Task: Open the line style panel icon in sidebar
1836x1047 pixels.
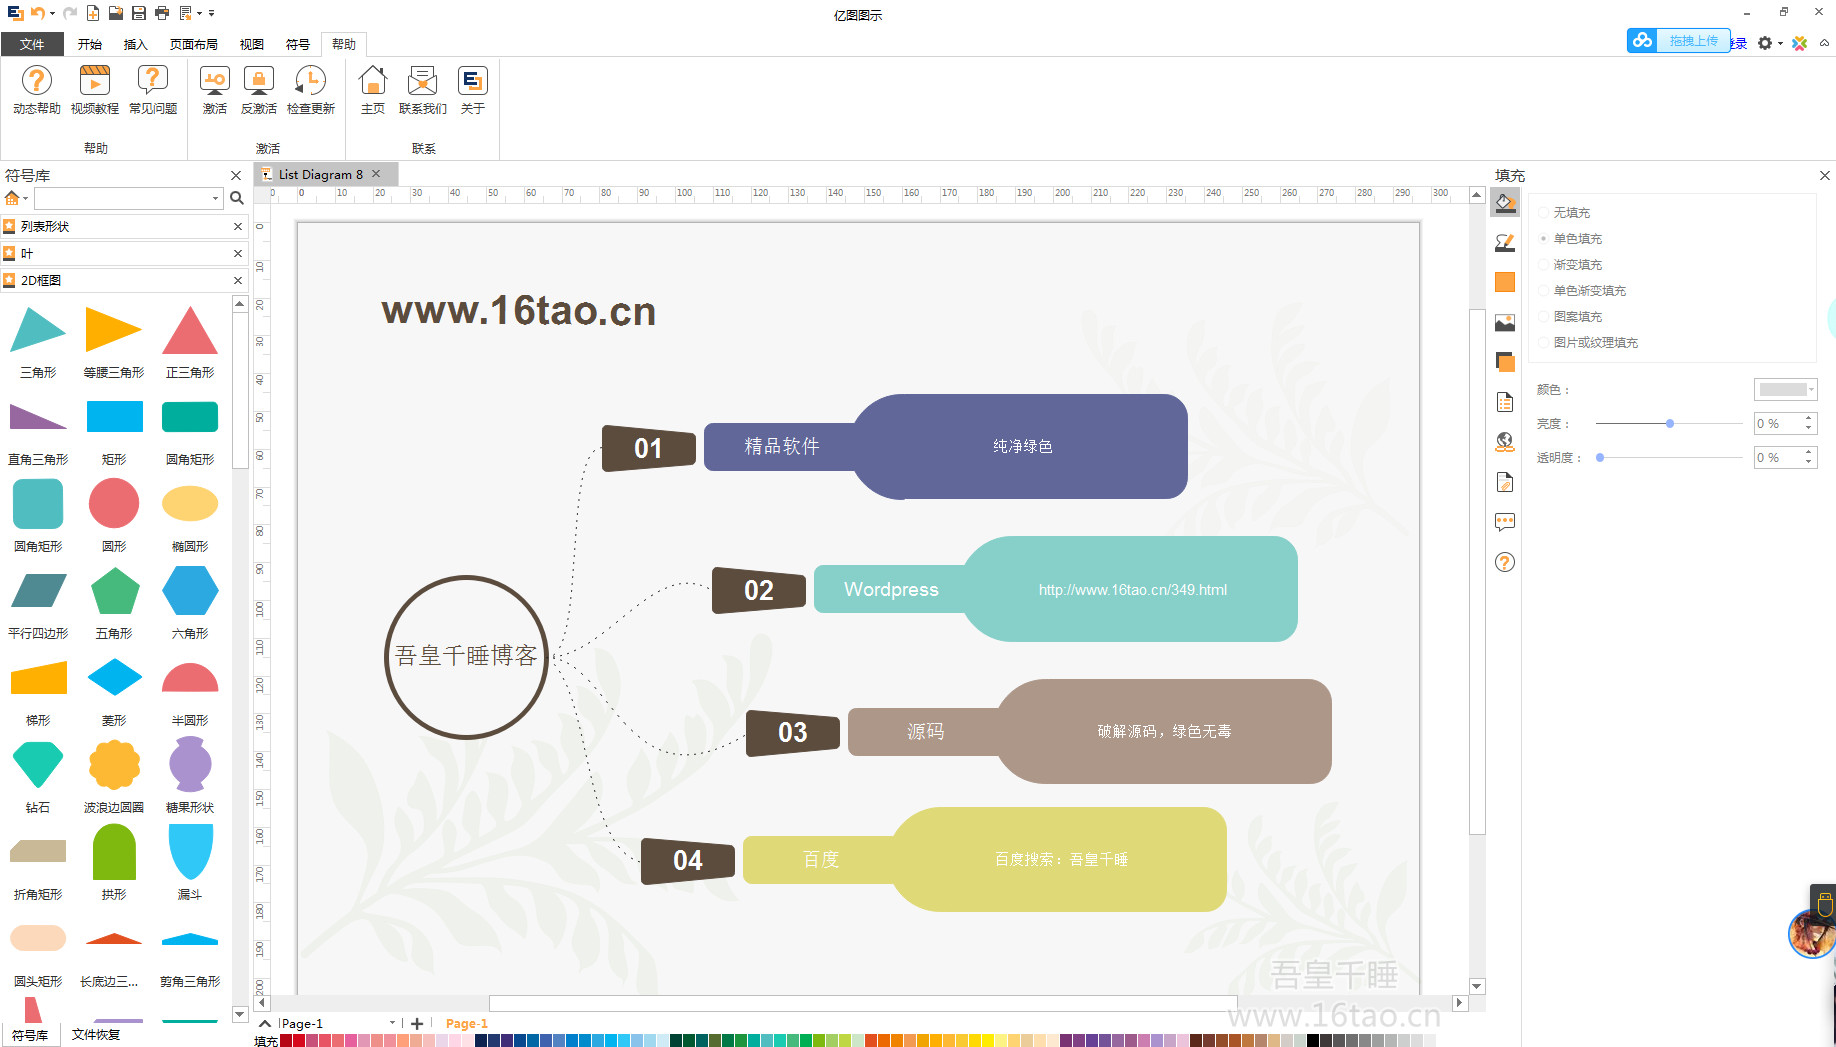Action: 1505,243
